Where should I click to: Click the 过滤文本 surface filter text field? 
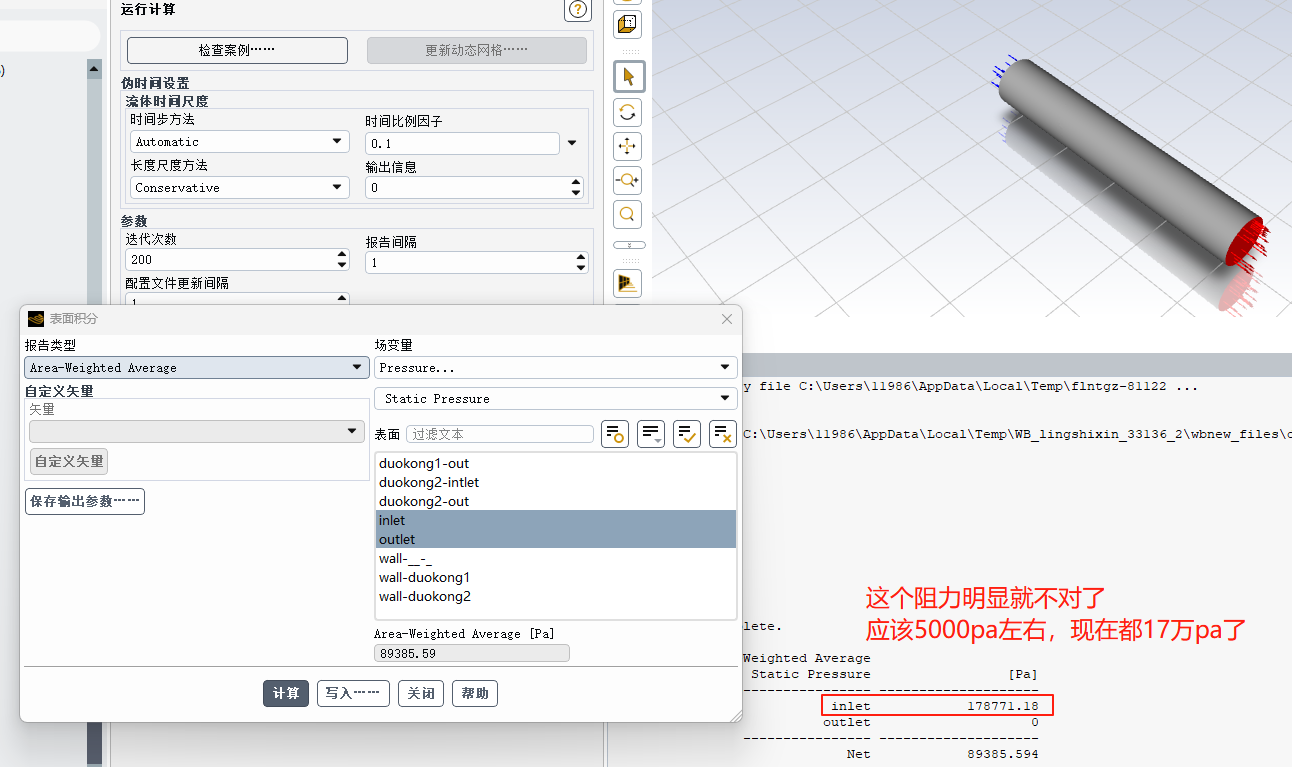[x=499, y=434]
